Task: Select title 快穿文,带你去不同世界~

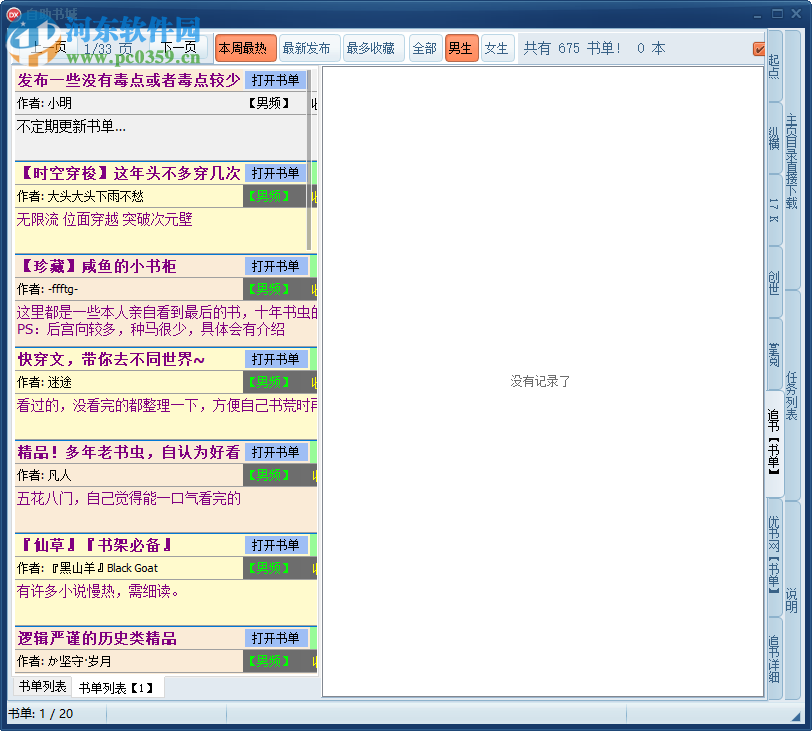Action: [x=111, y=359]
